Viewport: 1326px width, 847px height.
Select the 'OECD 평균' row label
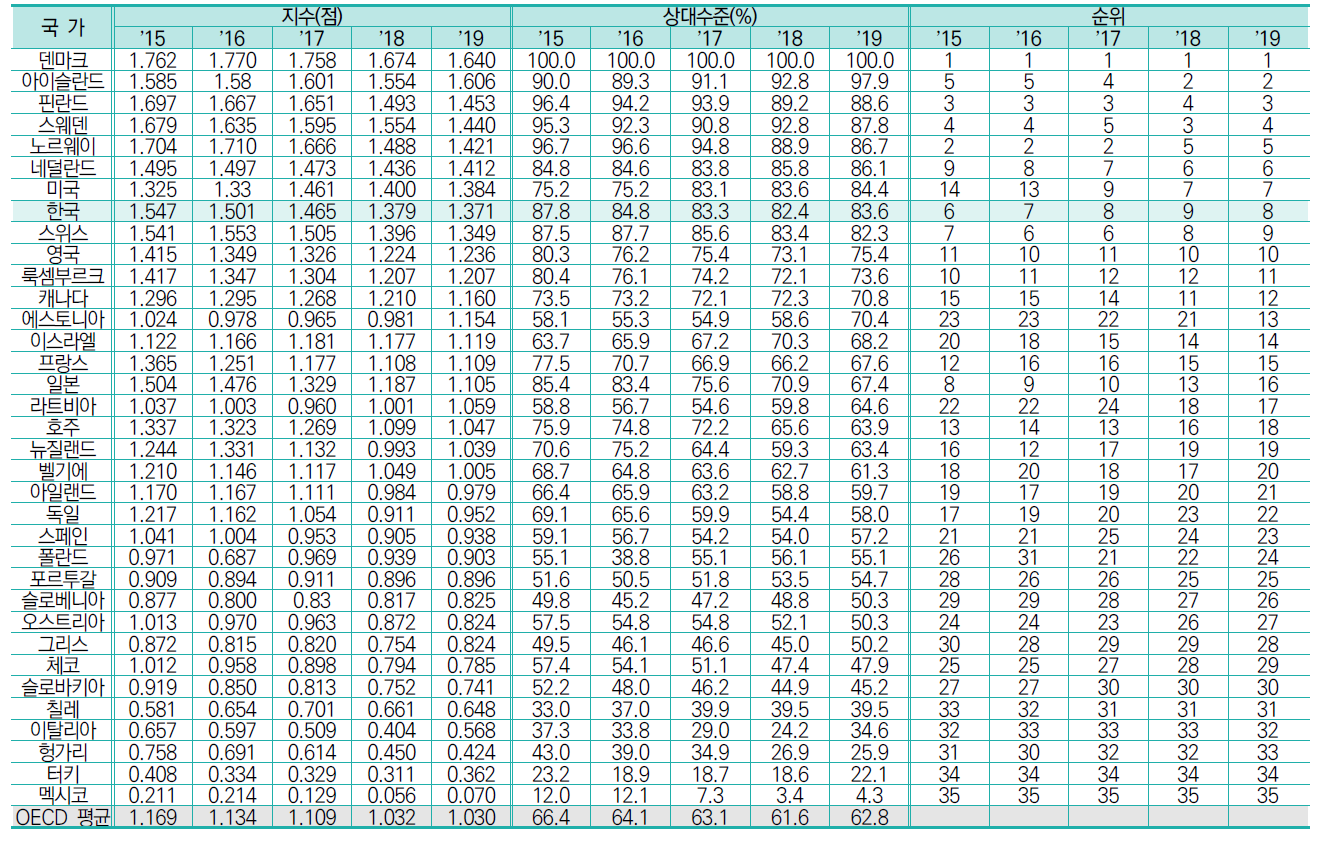pos(63,819)
